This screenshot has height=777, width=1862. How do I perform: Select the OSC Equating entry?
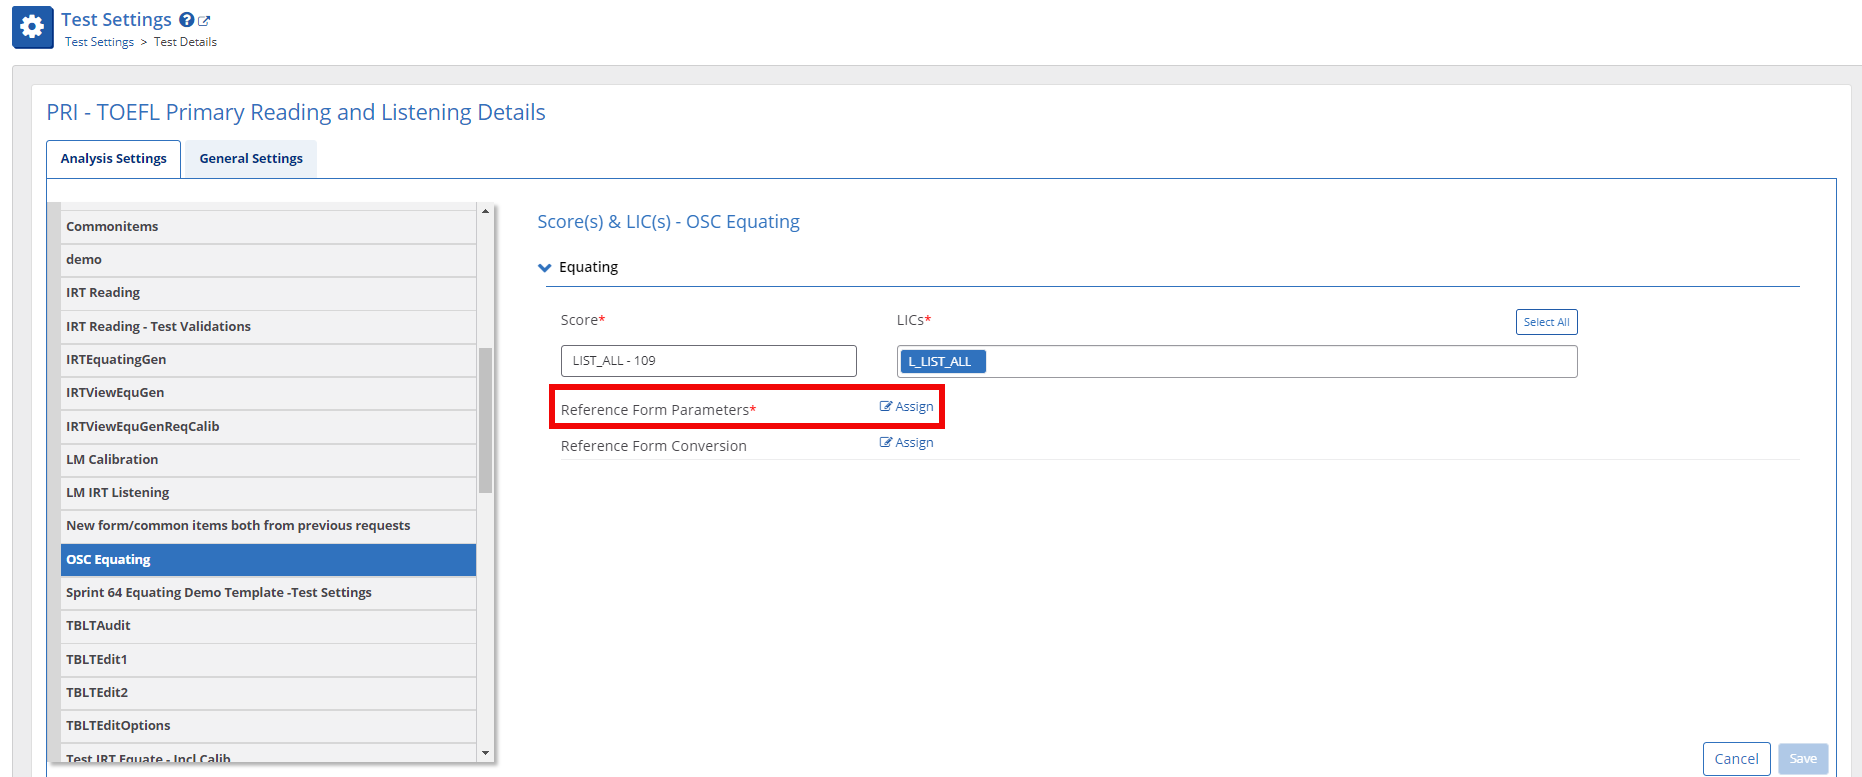click(268, 560)
